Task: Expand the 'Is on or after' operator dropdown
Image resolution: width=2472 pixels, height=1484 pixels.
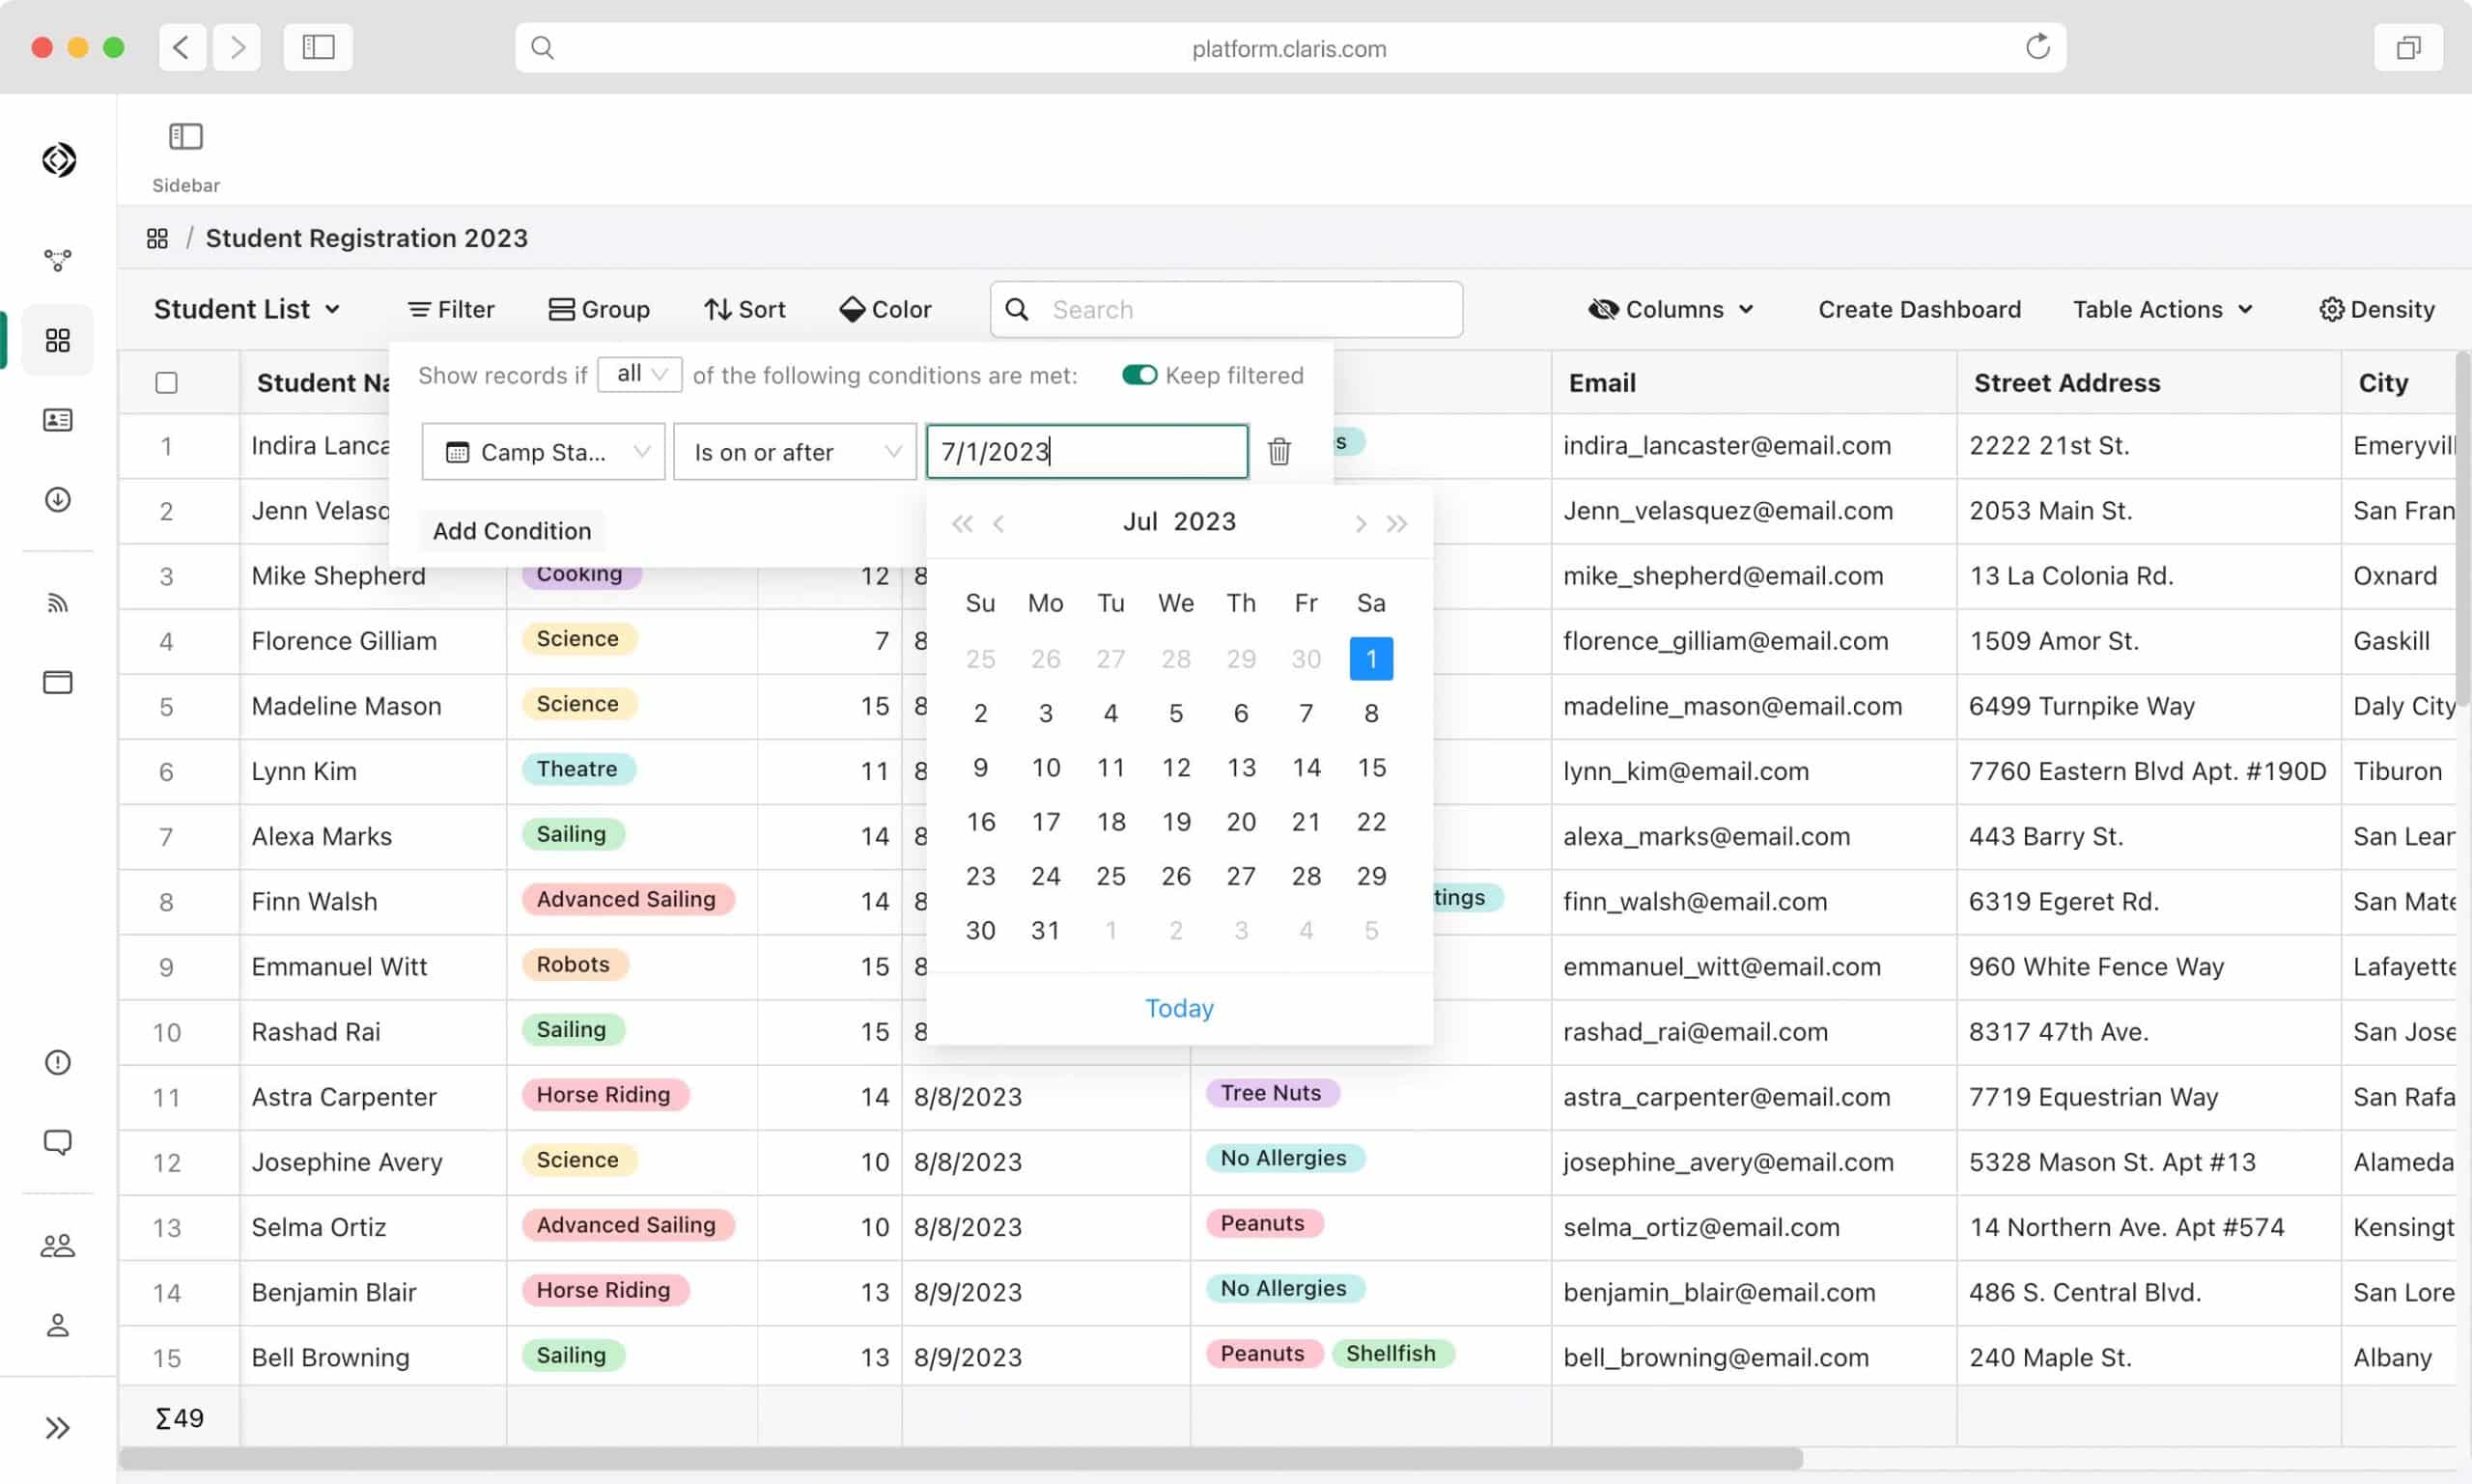Action: [x=795, y=452]
